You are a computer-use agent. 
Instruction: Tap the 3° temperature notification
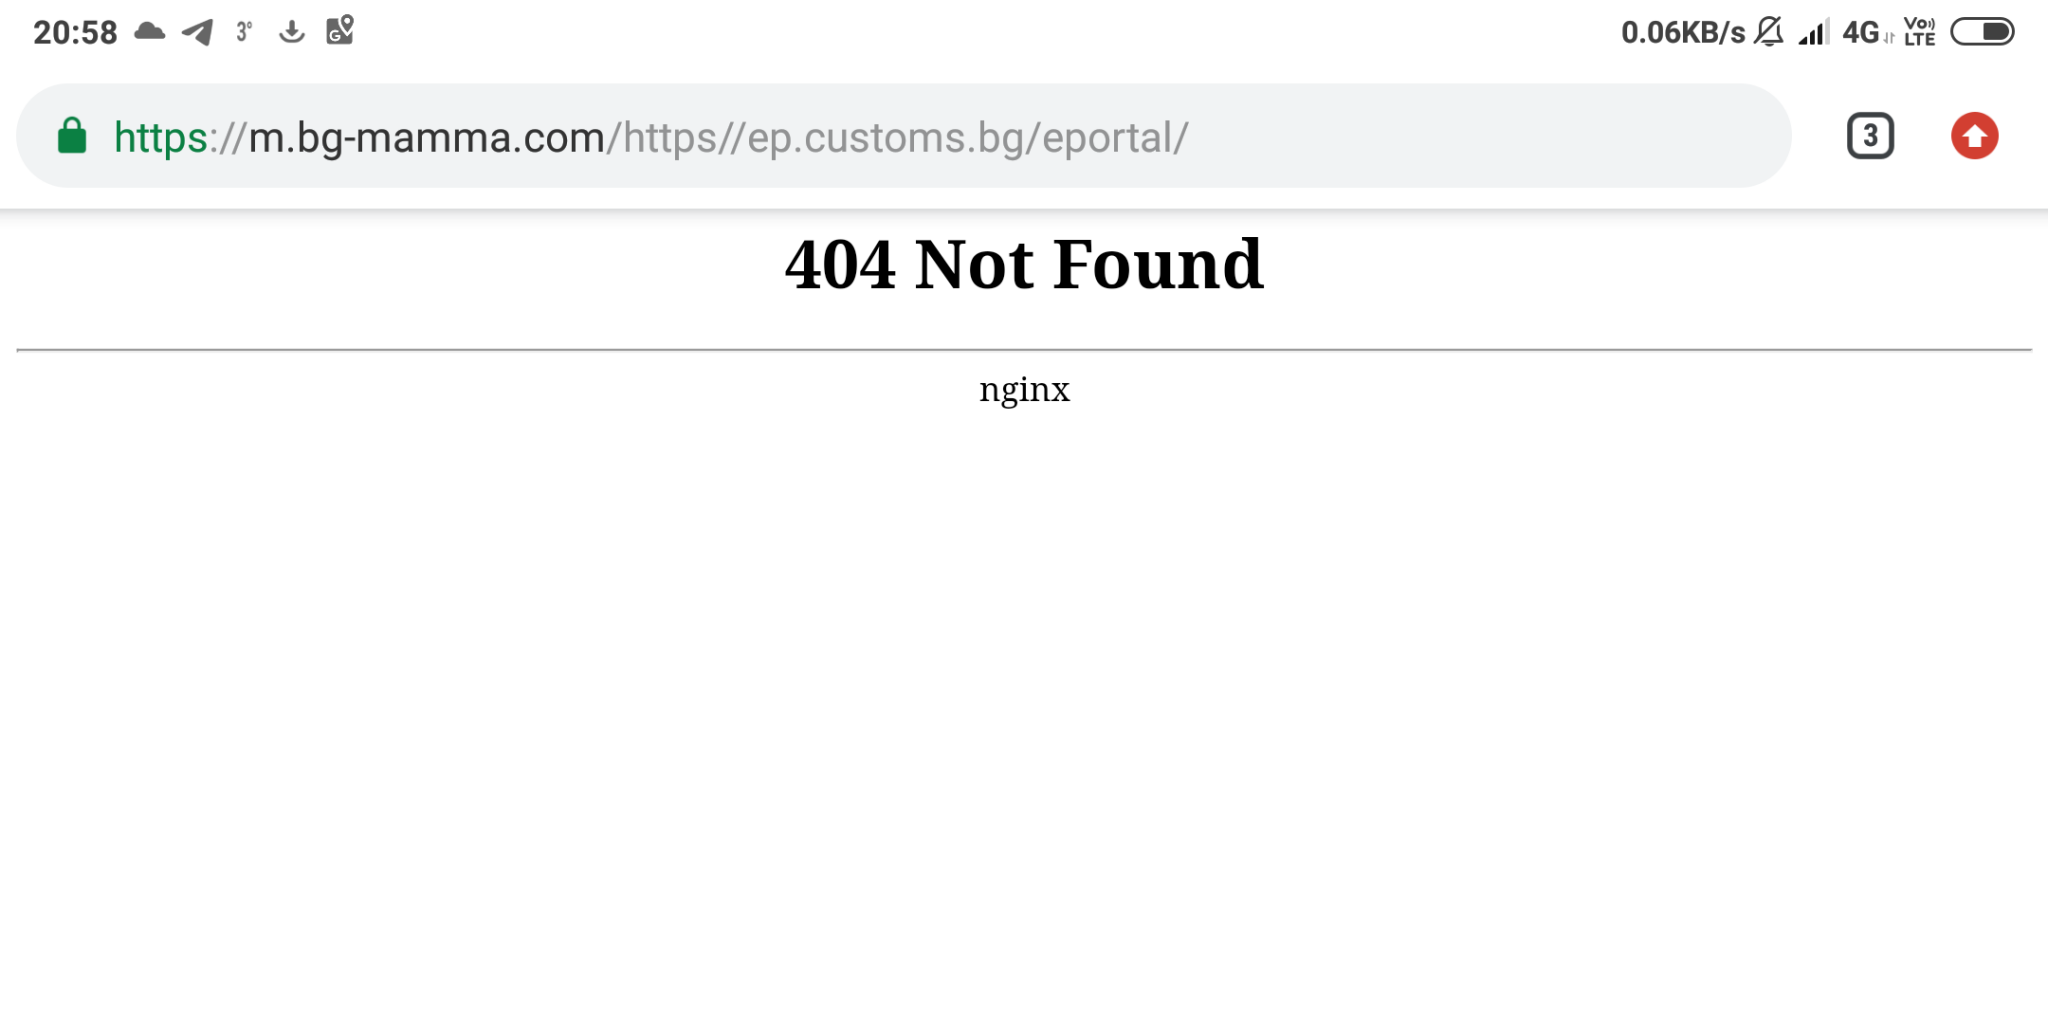tap(244, 32)
